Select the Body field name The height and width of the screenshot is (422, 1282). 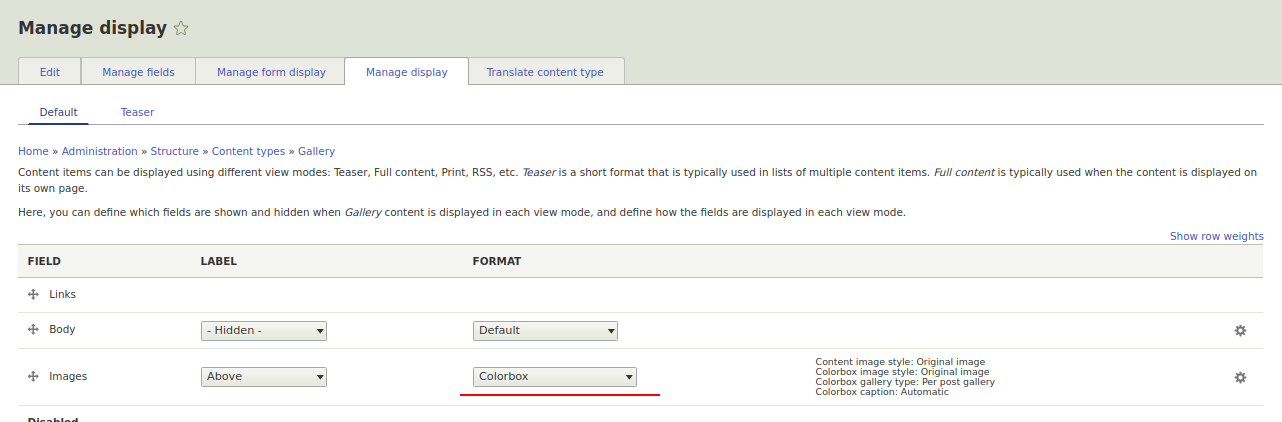tap(62, 329)
